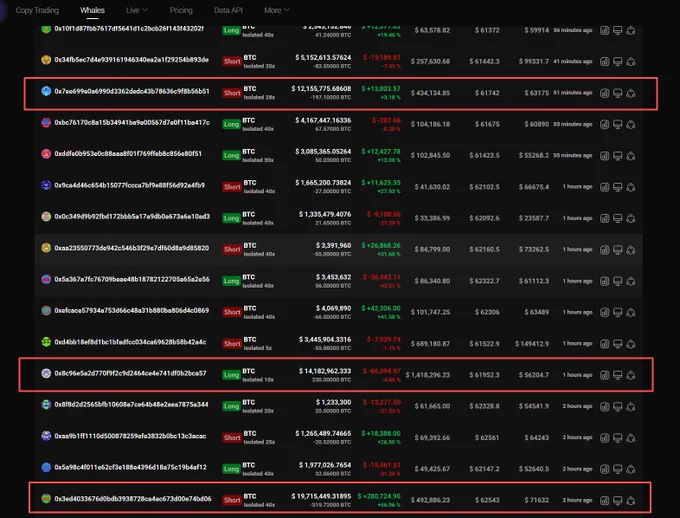Screen dimensions: 680x518
Task: Click rightmost action icon for address 0x34fb5ec7
Action: coord(631,62)
